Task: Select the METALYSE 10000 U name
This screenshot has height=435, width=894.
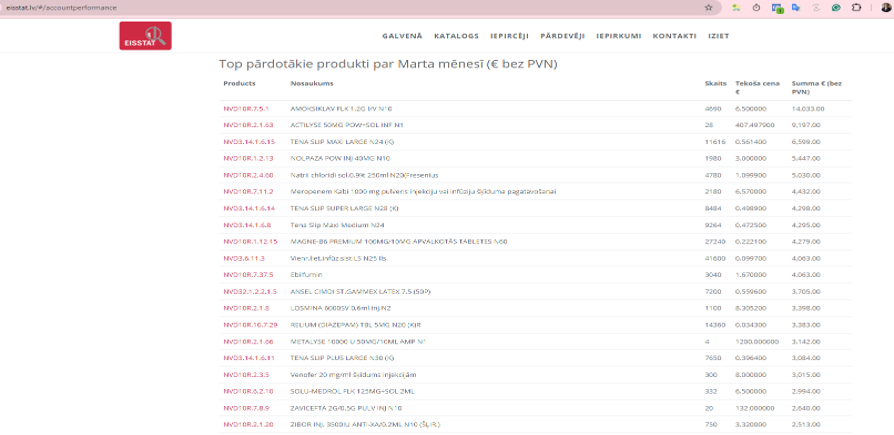Action: pyautogui.click(x=358, y=342)
